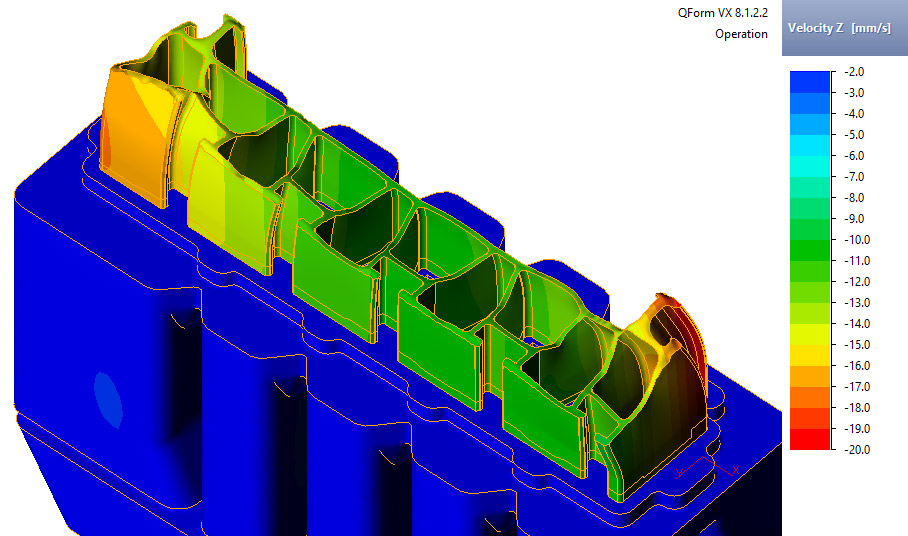Screen dimensions: 908x536
Task: Click the -10.0 legend value
Action: tap(857, 240)
